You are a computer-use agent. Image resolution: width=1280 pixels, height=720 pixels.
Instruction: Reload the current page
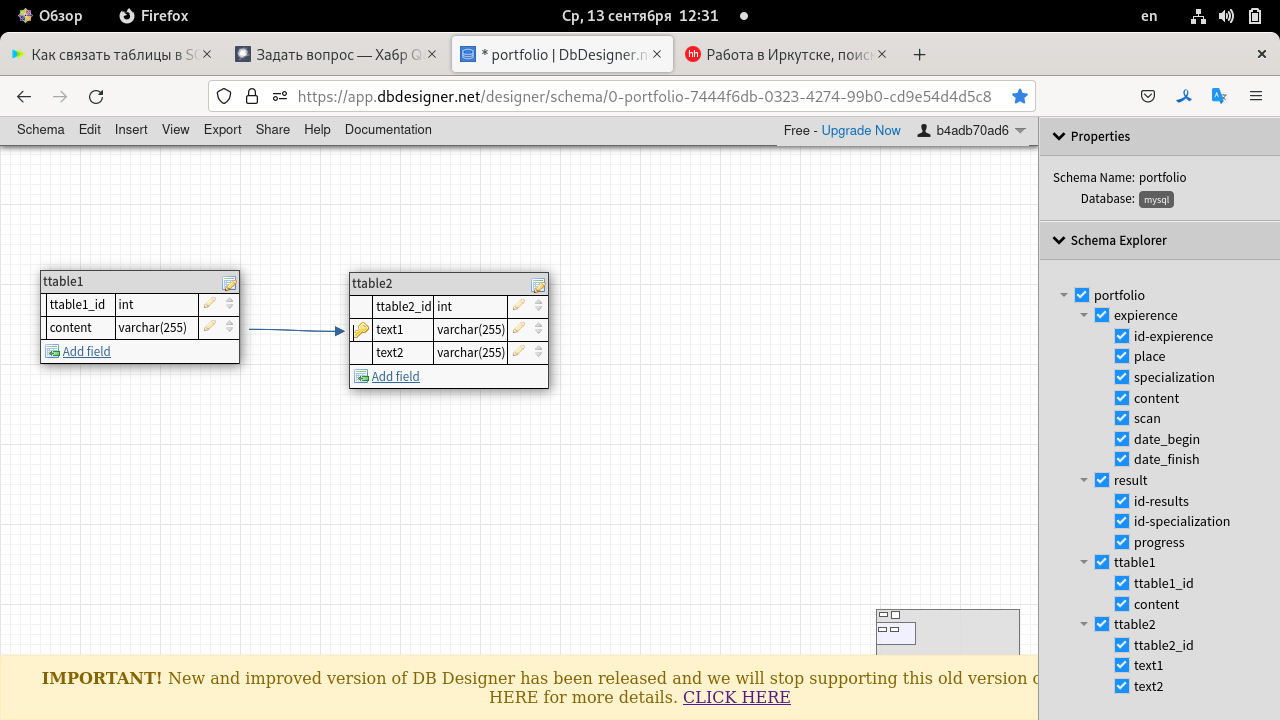(x=96, y=96)
